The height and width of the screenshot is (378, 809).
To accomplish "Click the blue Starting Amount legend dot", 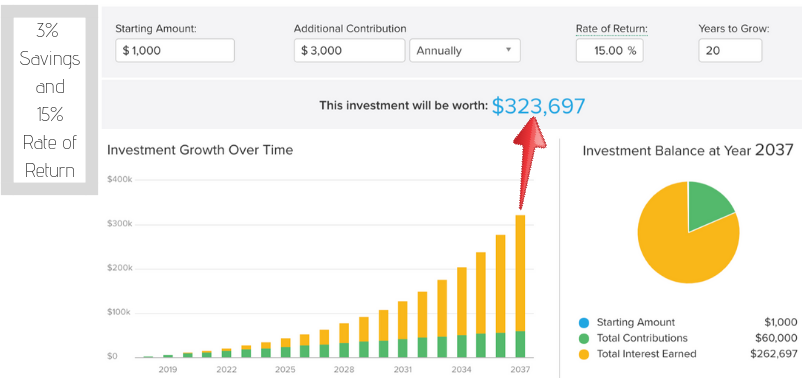I will tap(584, 323).
